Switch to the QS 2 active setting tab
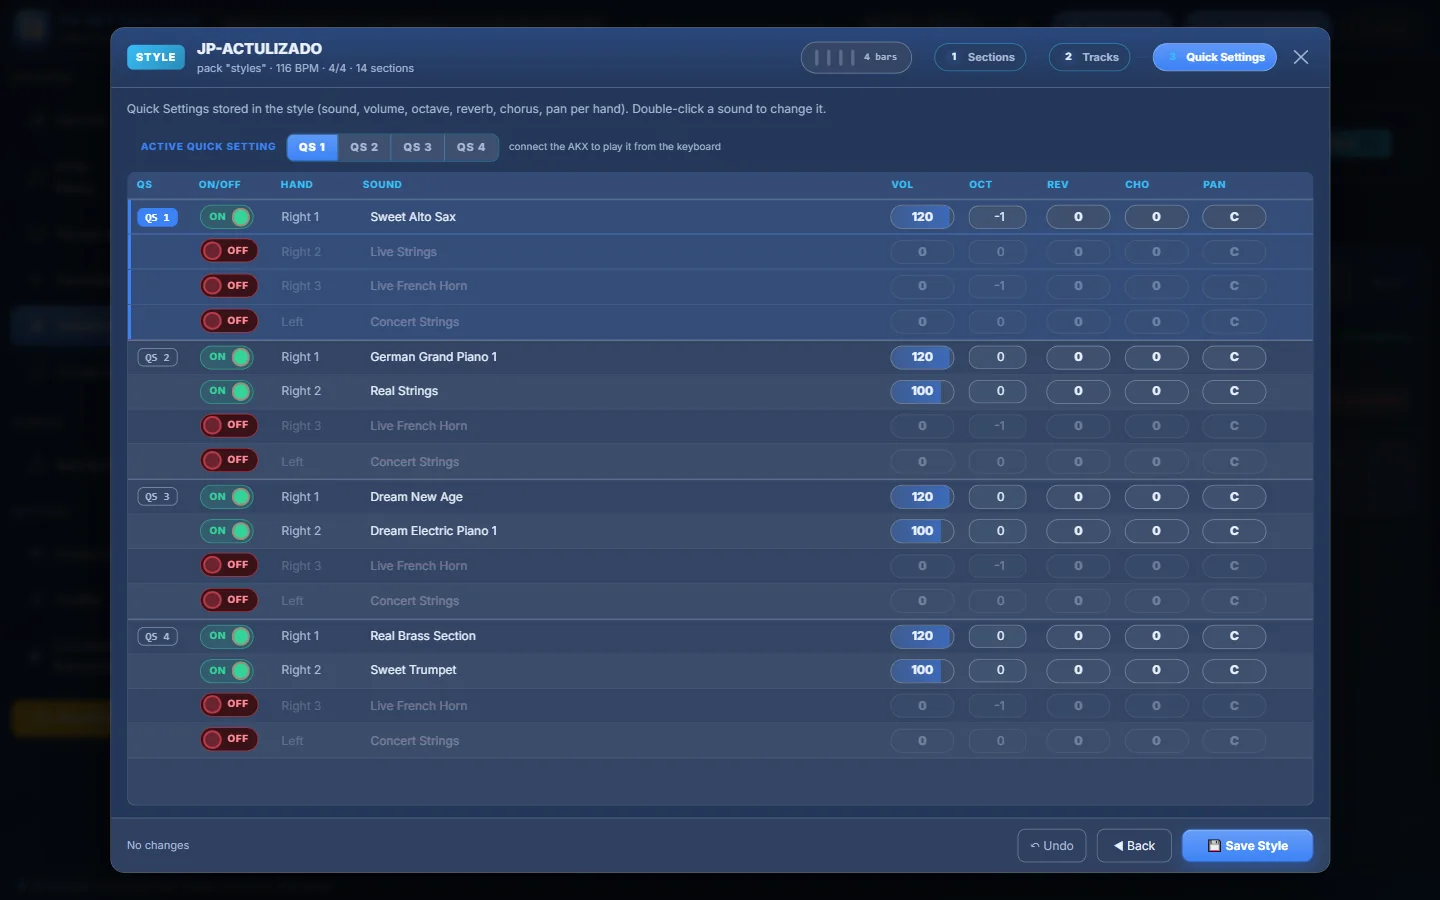 (364, 147)
